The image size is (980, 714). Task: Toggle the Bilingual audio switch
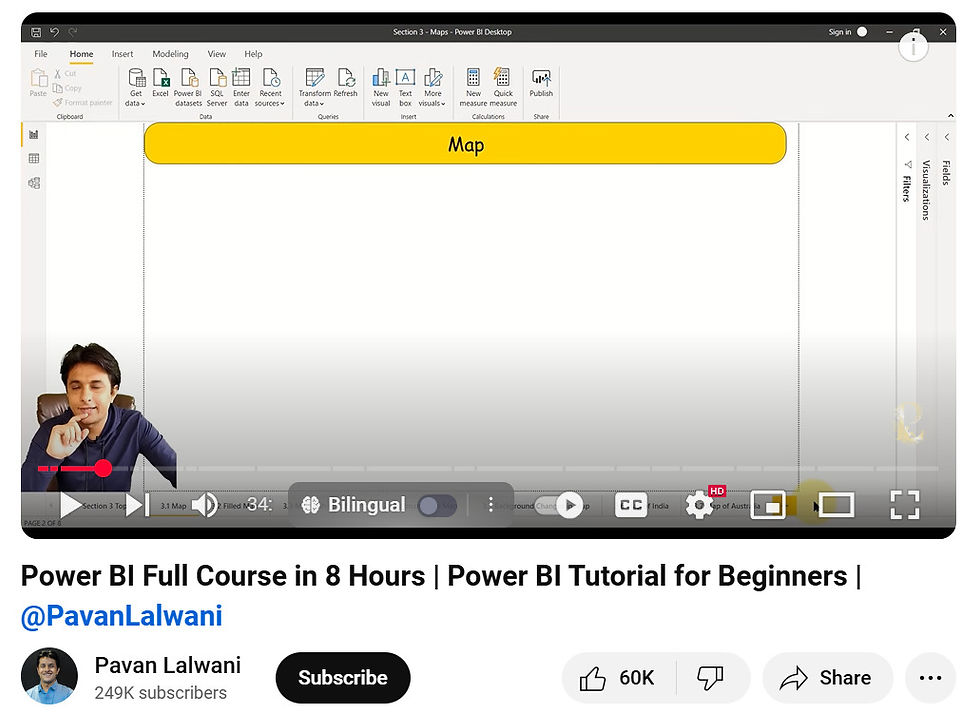click(x=437, y=505)
